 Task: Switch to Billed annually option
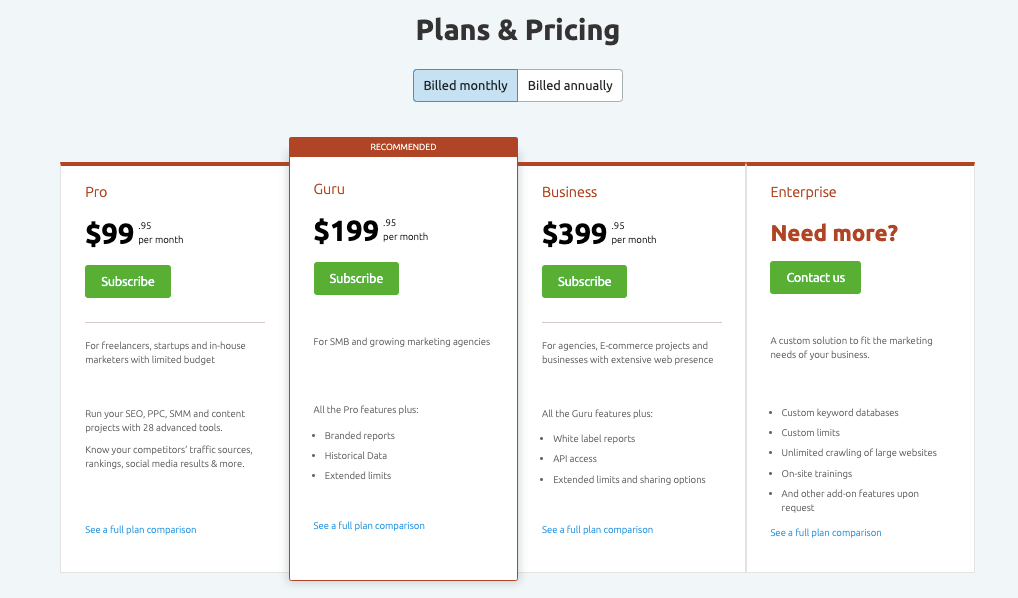click(x=570, y=86)
